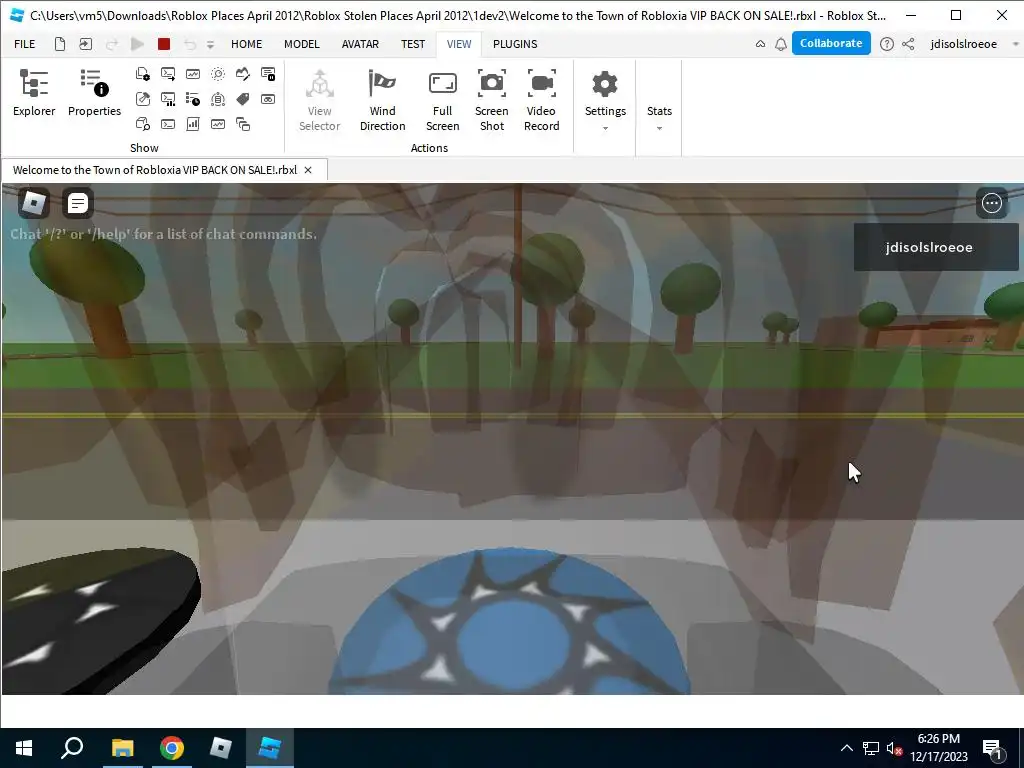Image resolution: width=1024 pixels, height=768 pixels.
Task: Toggle the Explorer panel
Action: [34, 93]
